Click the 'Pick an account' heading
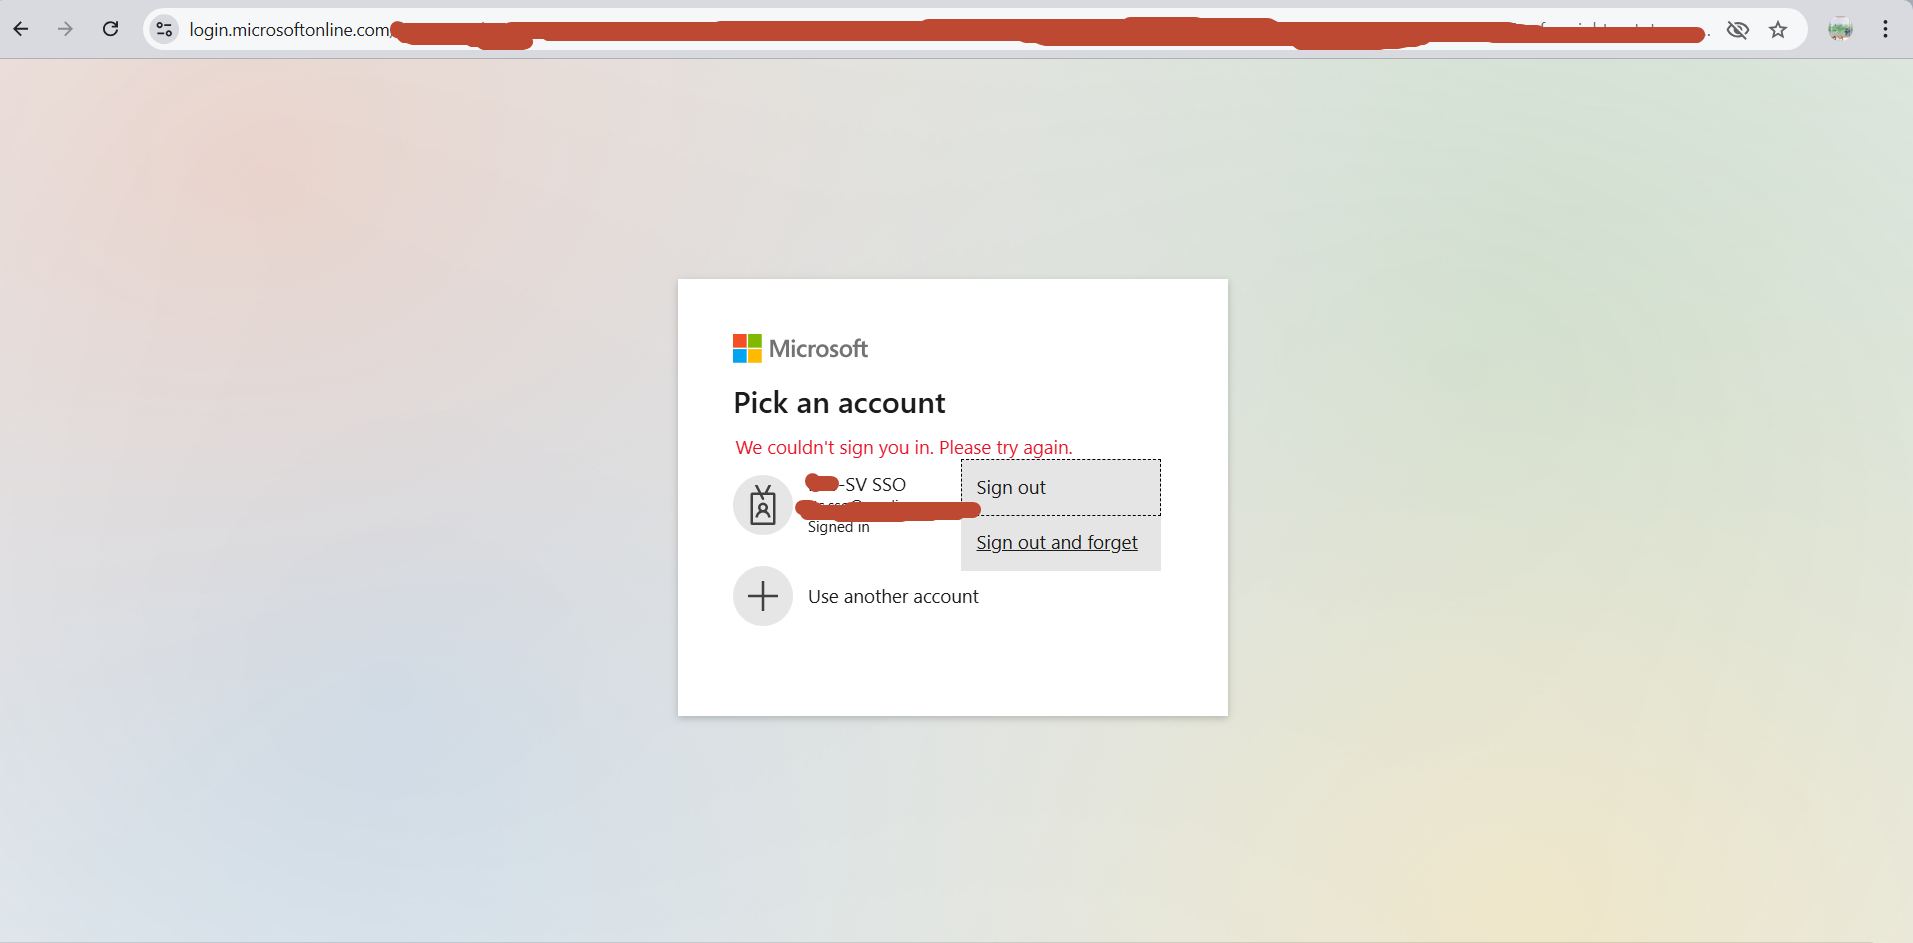Image resolution: width=1913 pixels, height=943 pixels. coord(839,403)
